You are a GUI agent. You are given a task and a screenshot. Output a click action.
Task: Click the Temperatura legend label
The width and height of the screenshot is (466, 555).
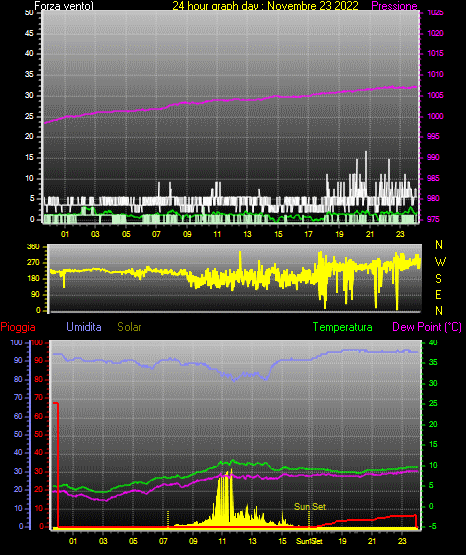(343, 327)
